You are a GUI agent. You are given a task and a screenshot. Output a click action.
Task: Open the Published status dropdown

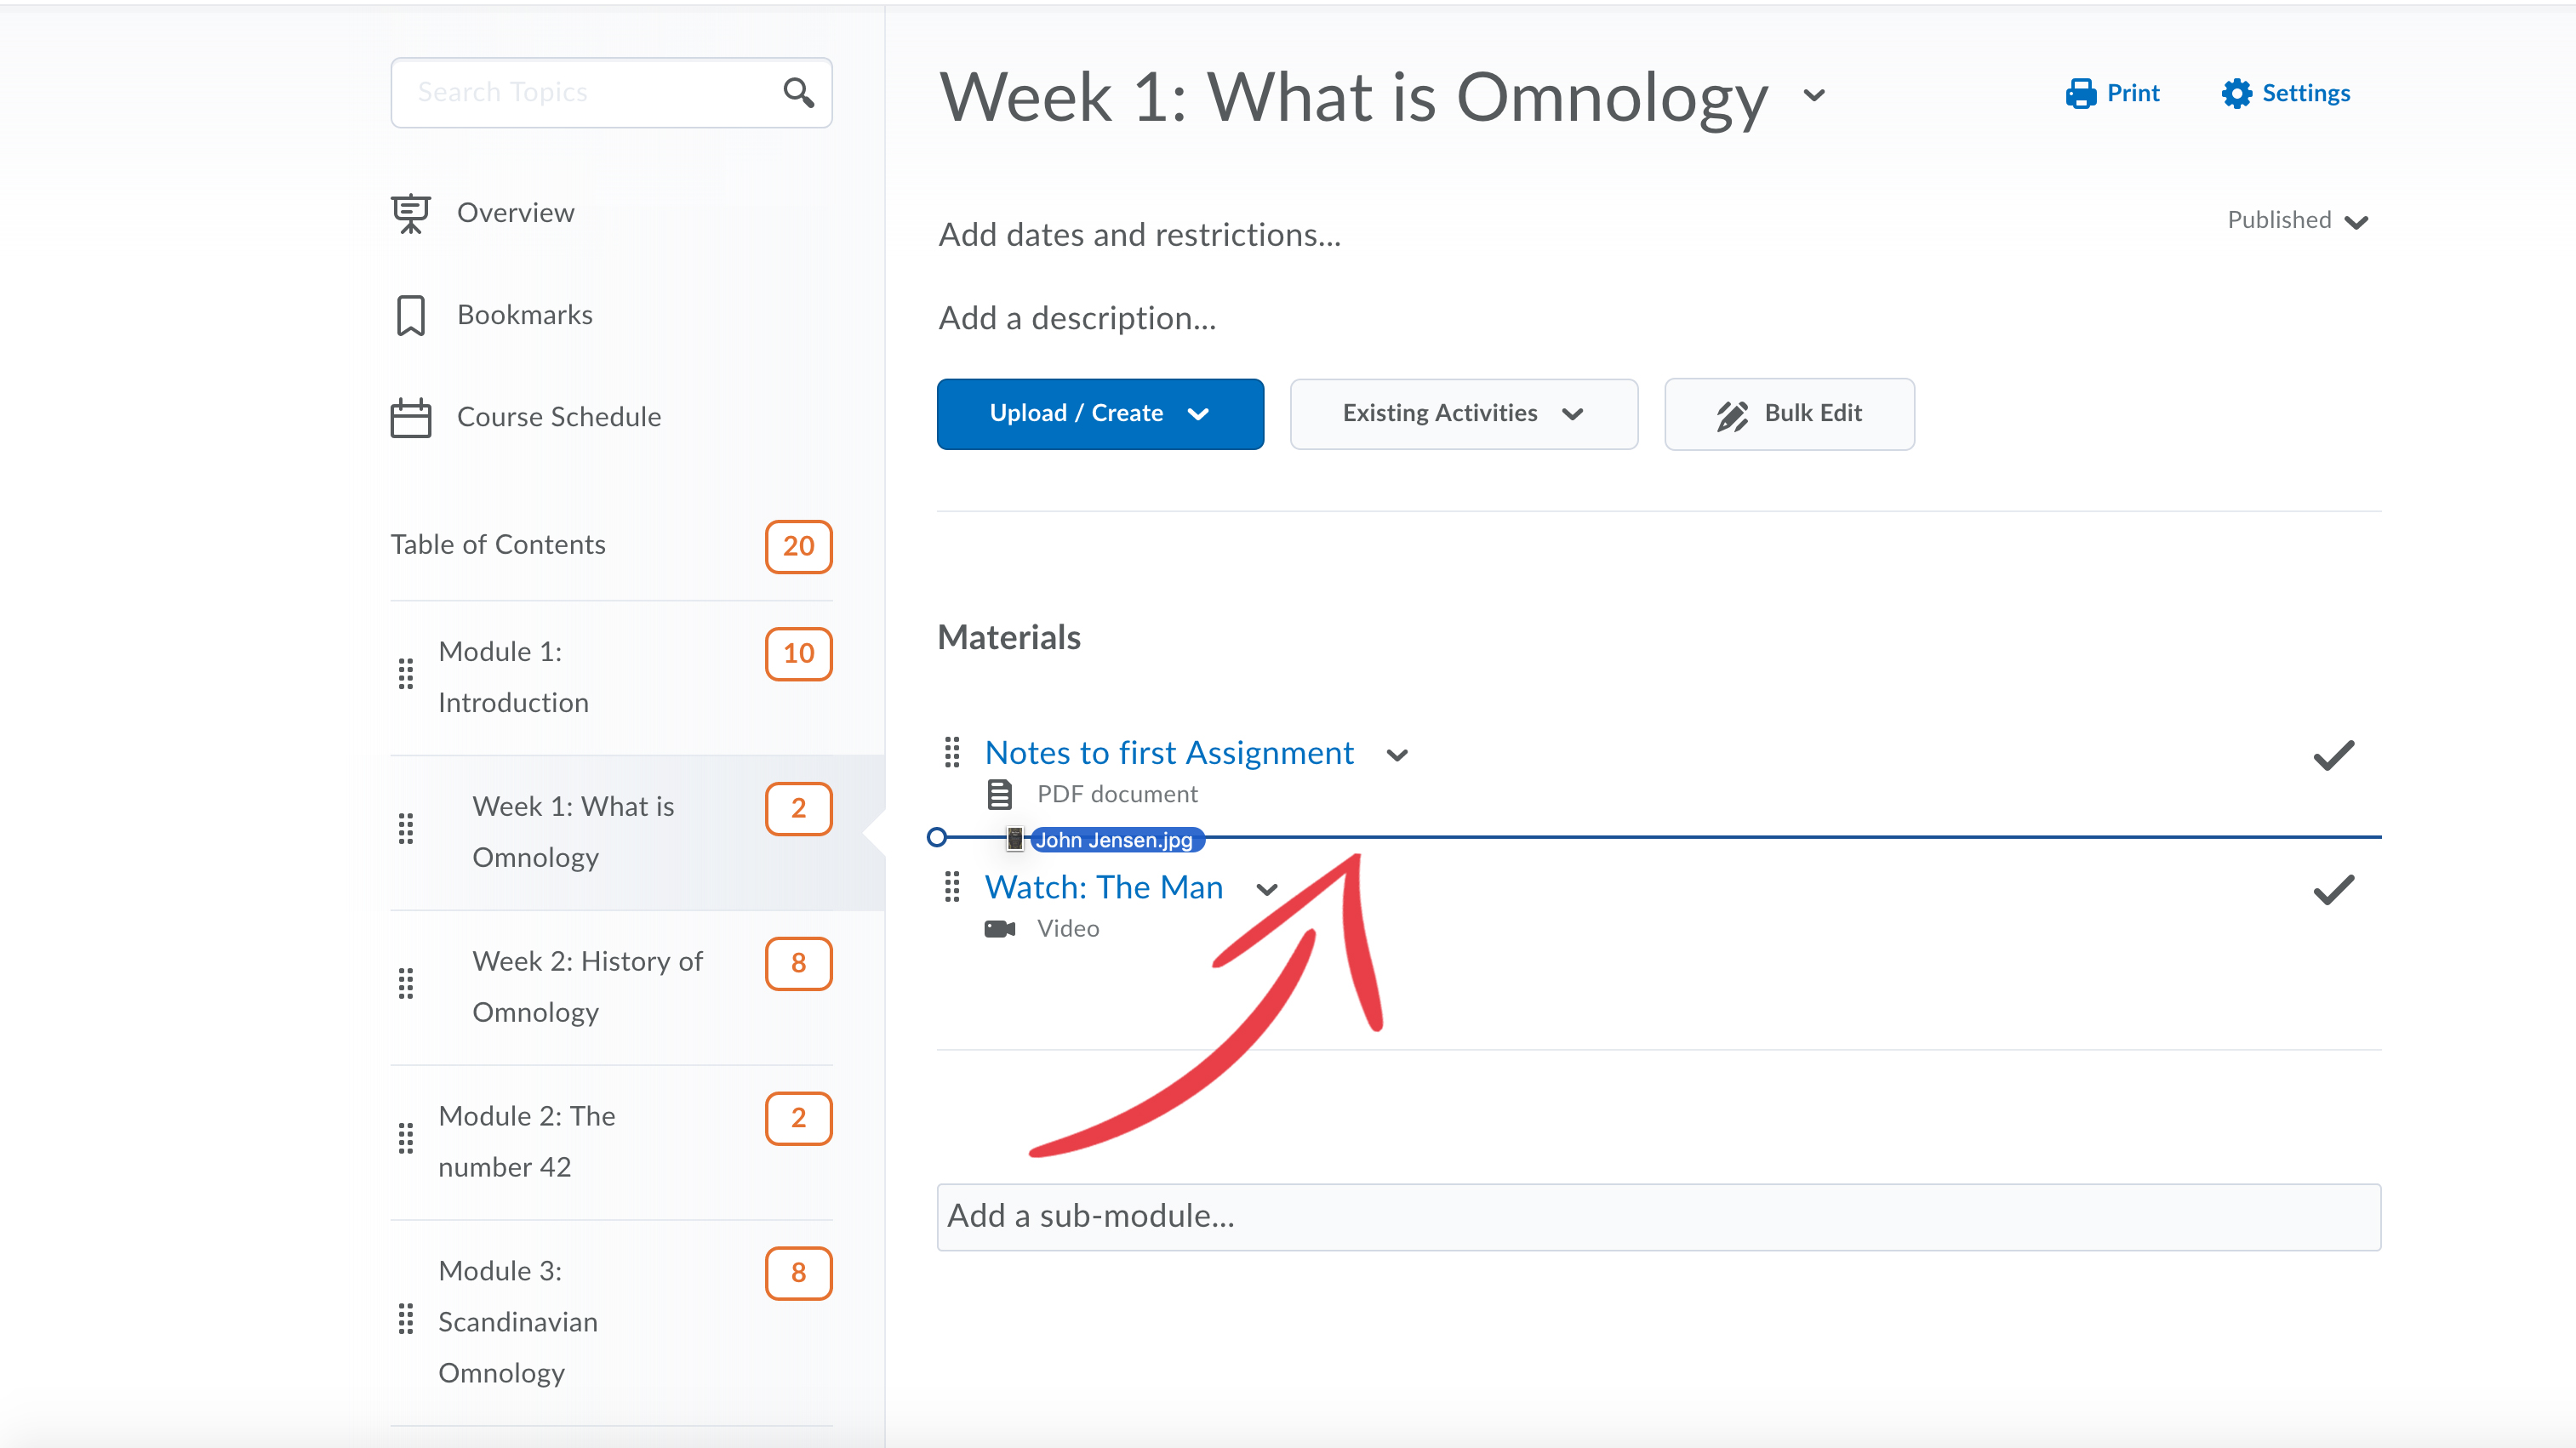coord(2296,221)
